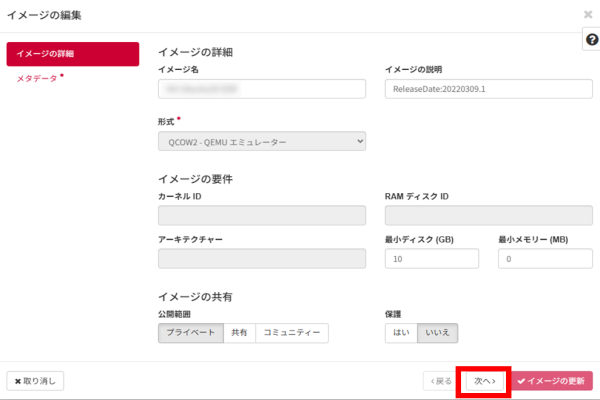Screen dimensions: 600x400
Task: Expand the 形式 QCOW2 dropdown
Action: (261, 142)
